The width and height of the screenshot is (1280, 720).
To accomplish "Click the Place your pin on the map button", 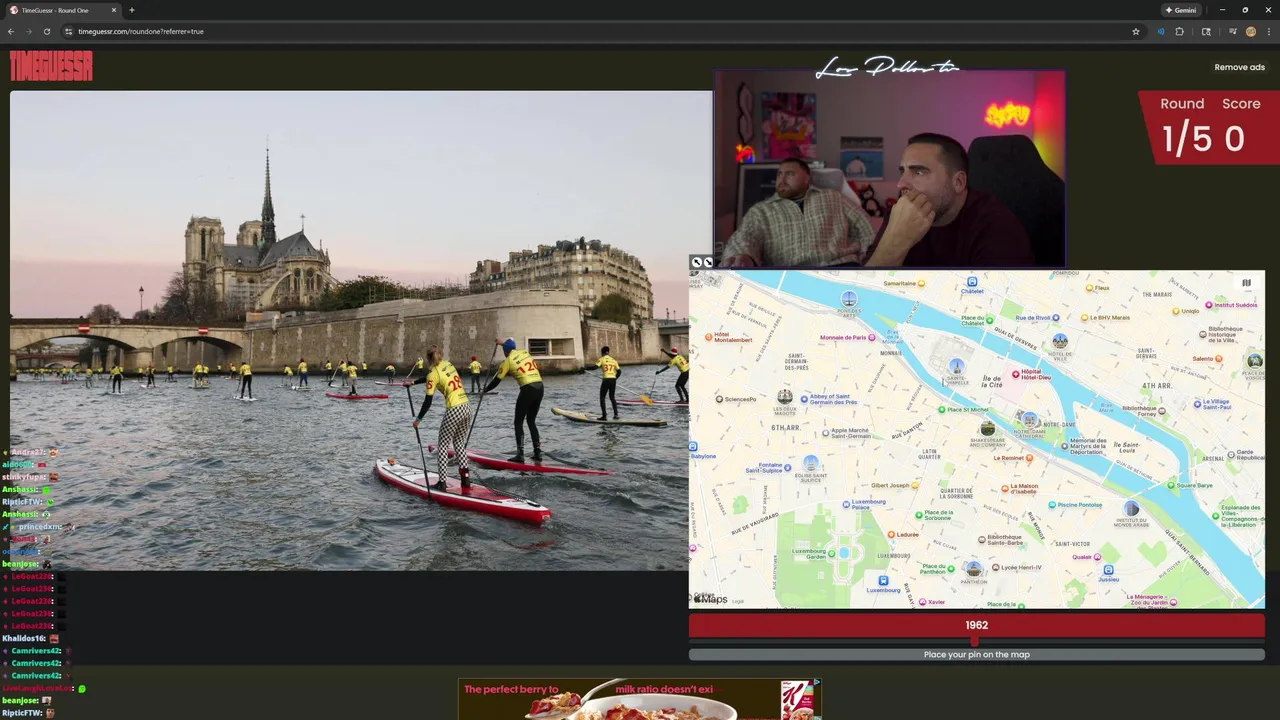I will (976, 655).
